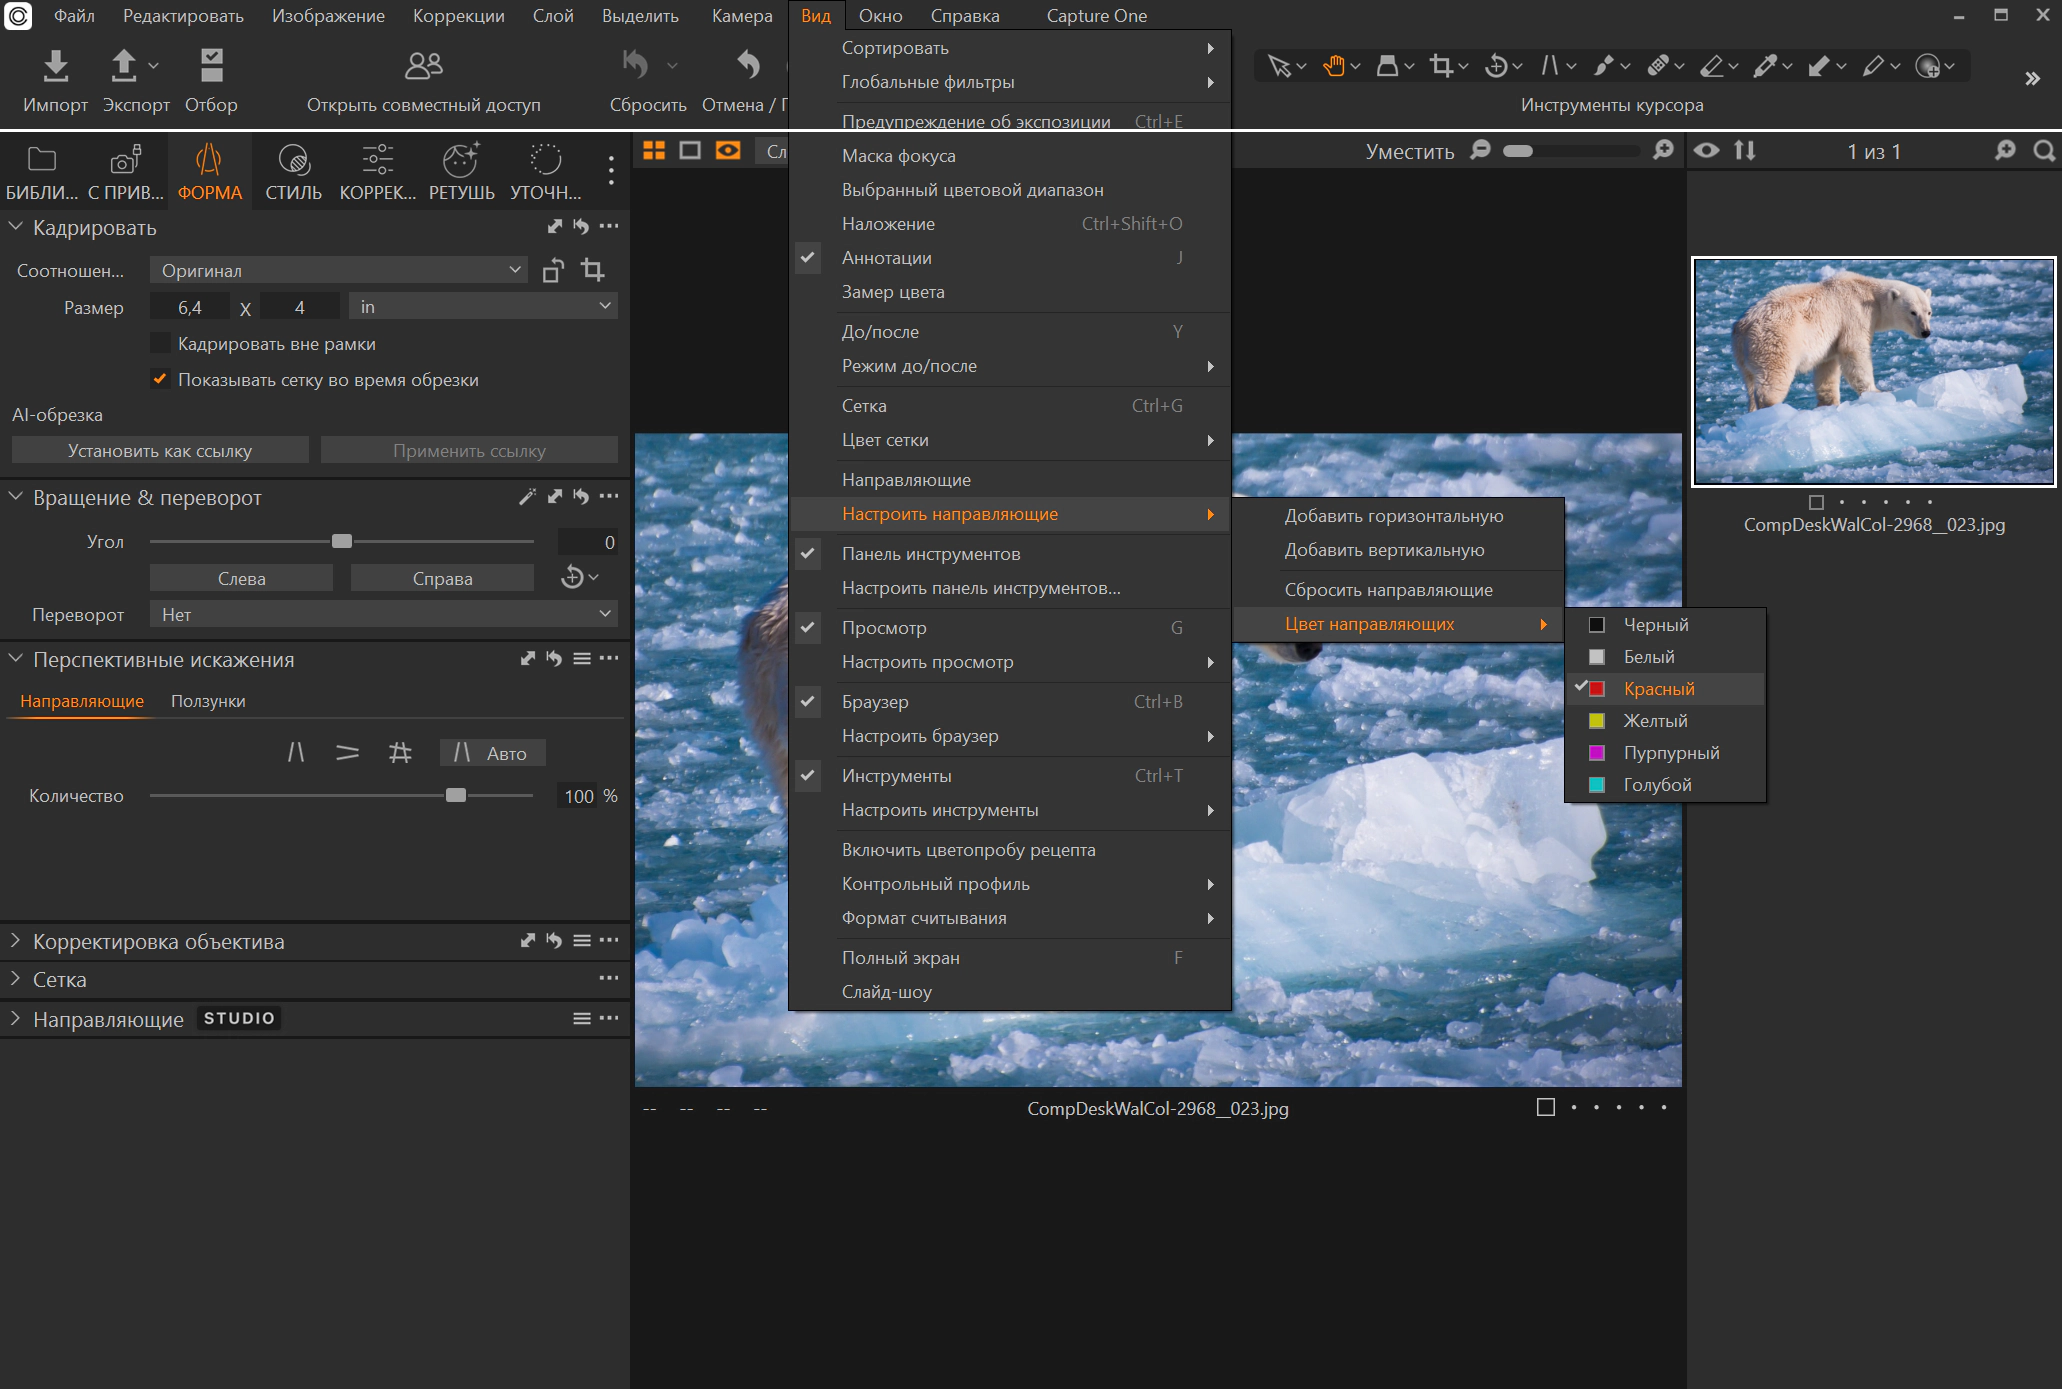Switch to the Ползунки tab

coord(208,701)
